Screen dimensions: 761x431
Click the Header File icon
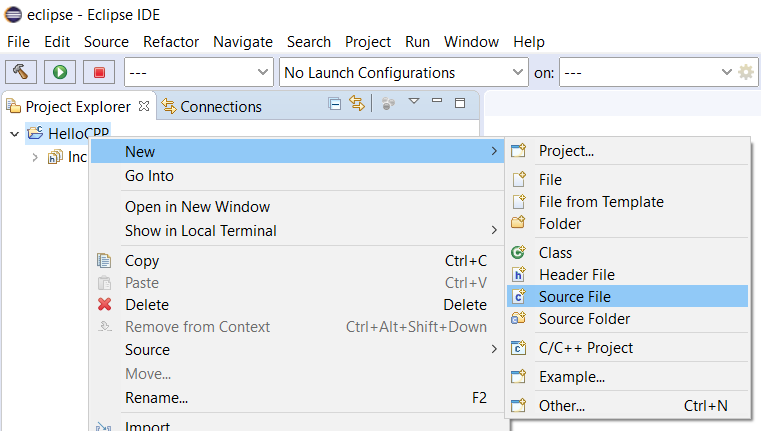[x=518, y=274]
